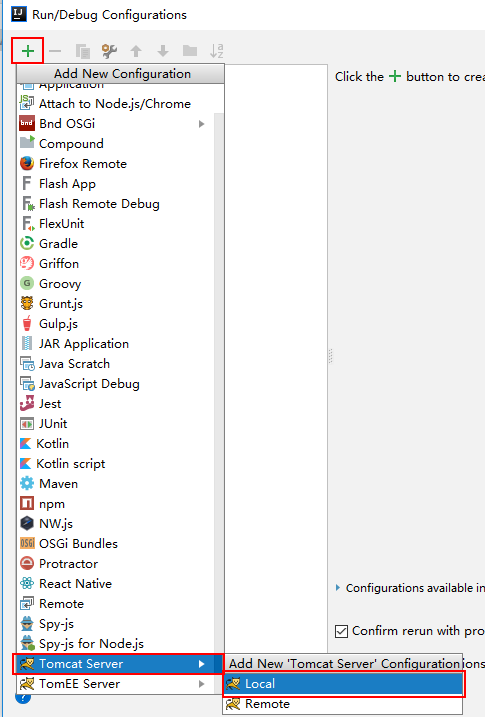Screen dimensions: 485x717
Task: Click the Spy-js icon
Action: click(27, 623)
